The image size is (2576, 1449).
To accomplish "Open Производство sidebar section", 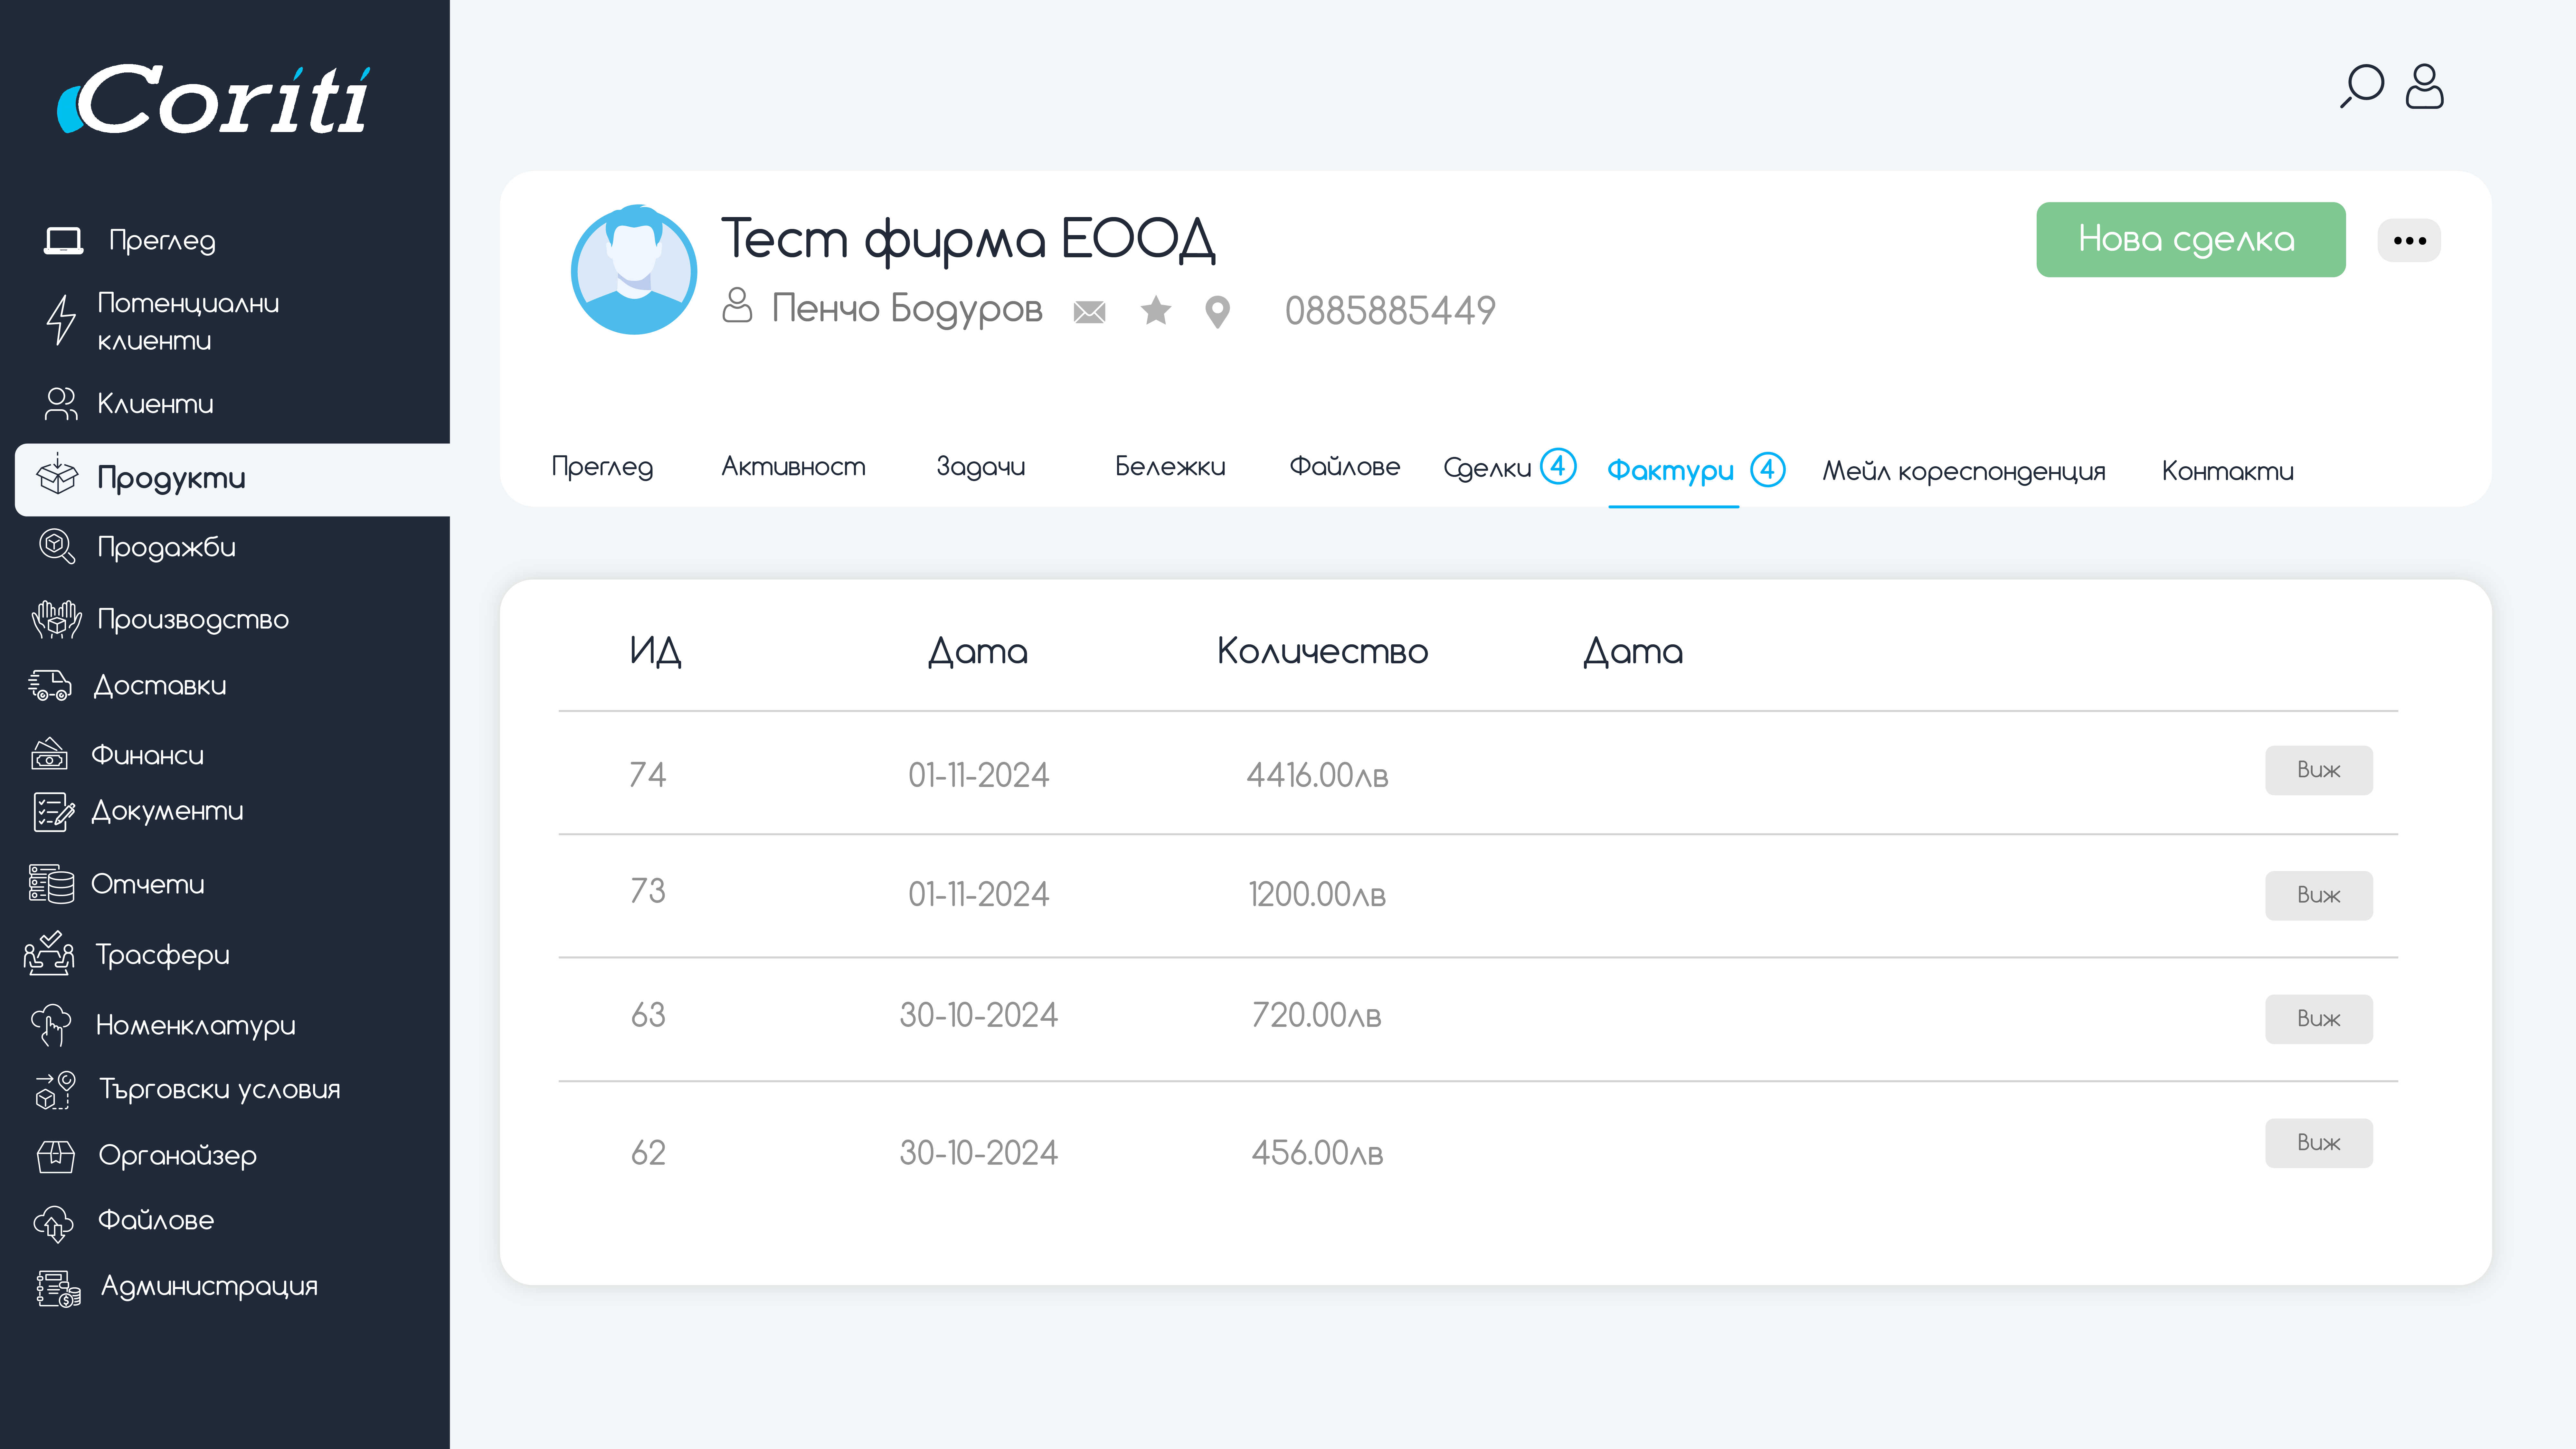I will click(x=193, y=620).
